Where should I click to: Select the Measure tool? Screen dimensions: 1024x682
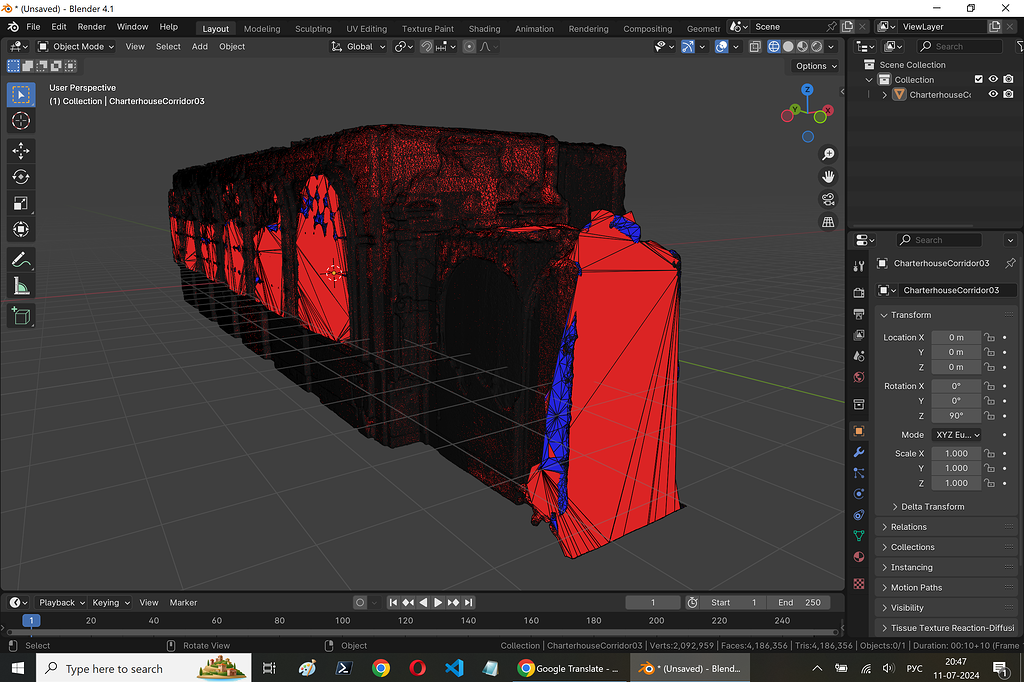pos(21,285)
